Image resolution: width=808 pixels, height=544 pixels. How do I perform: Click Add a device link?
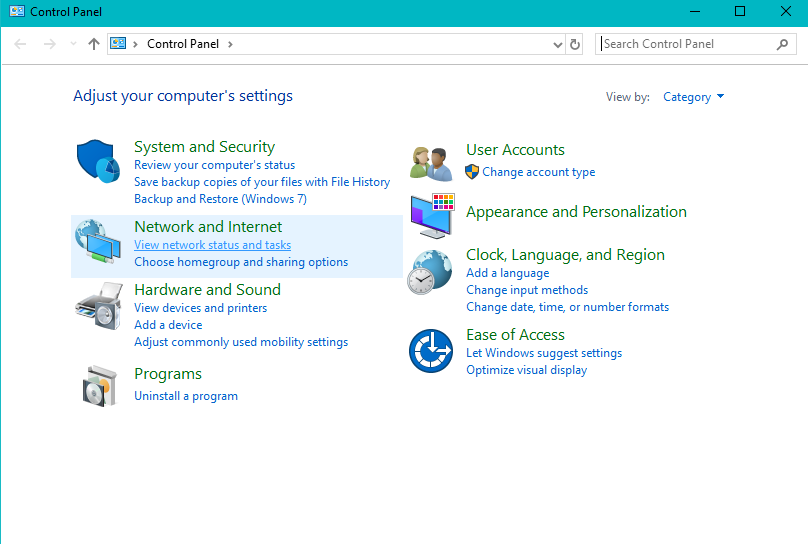point(168,325)
